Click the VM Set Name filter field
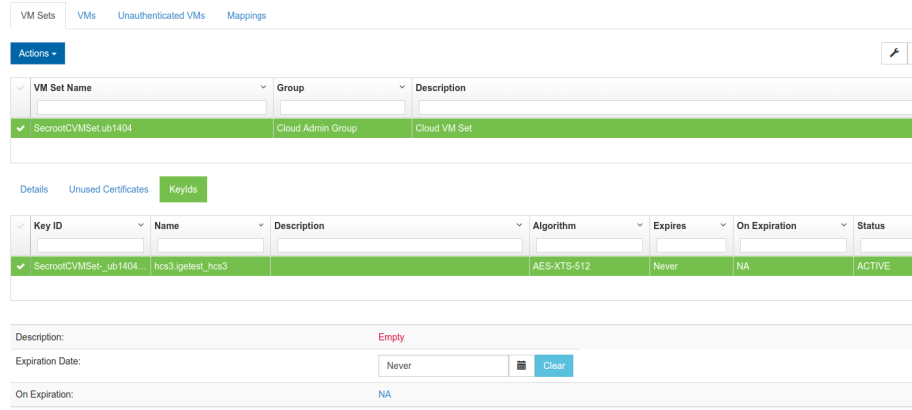The image size is (912, 410). tap(152, 108)
